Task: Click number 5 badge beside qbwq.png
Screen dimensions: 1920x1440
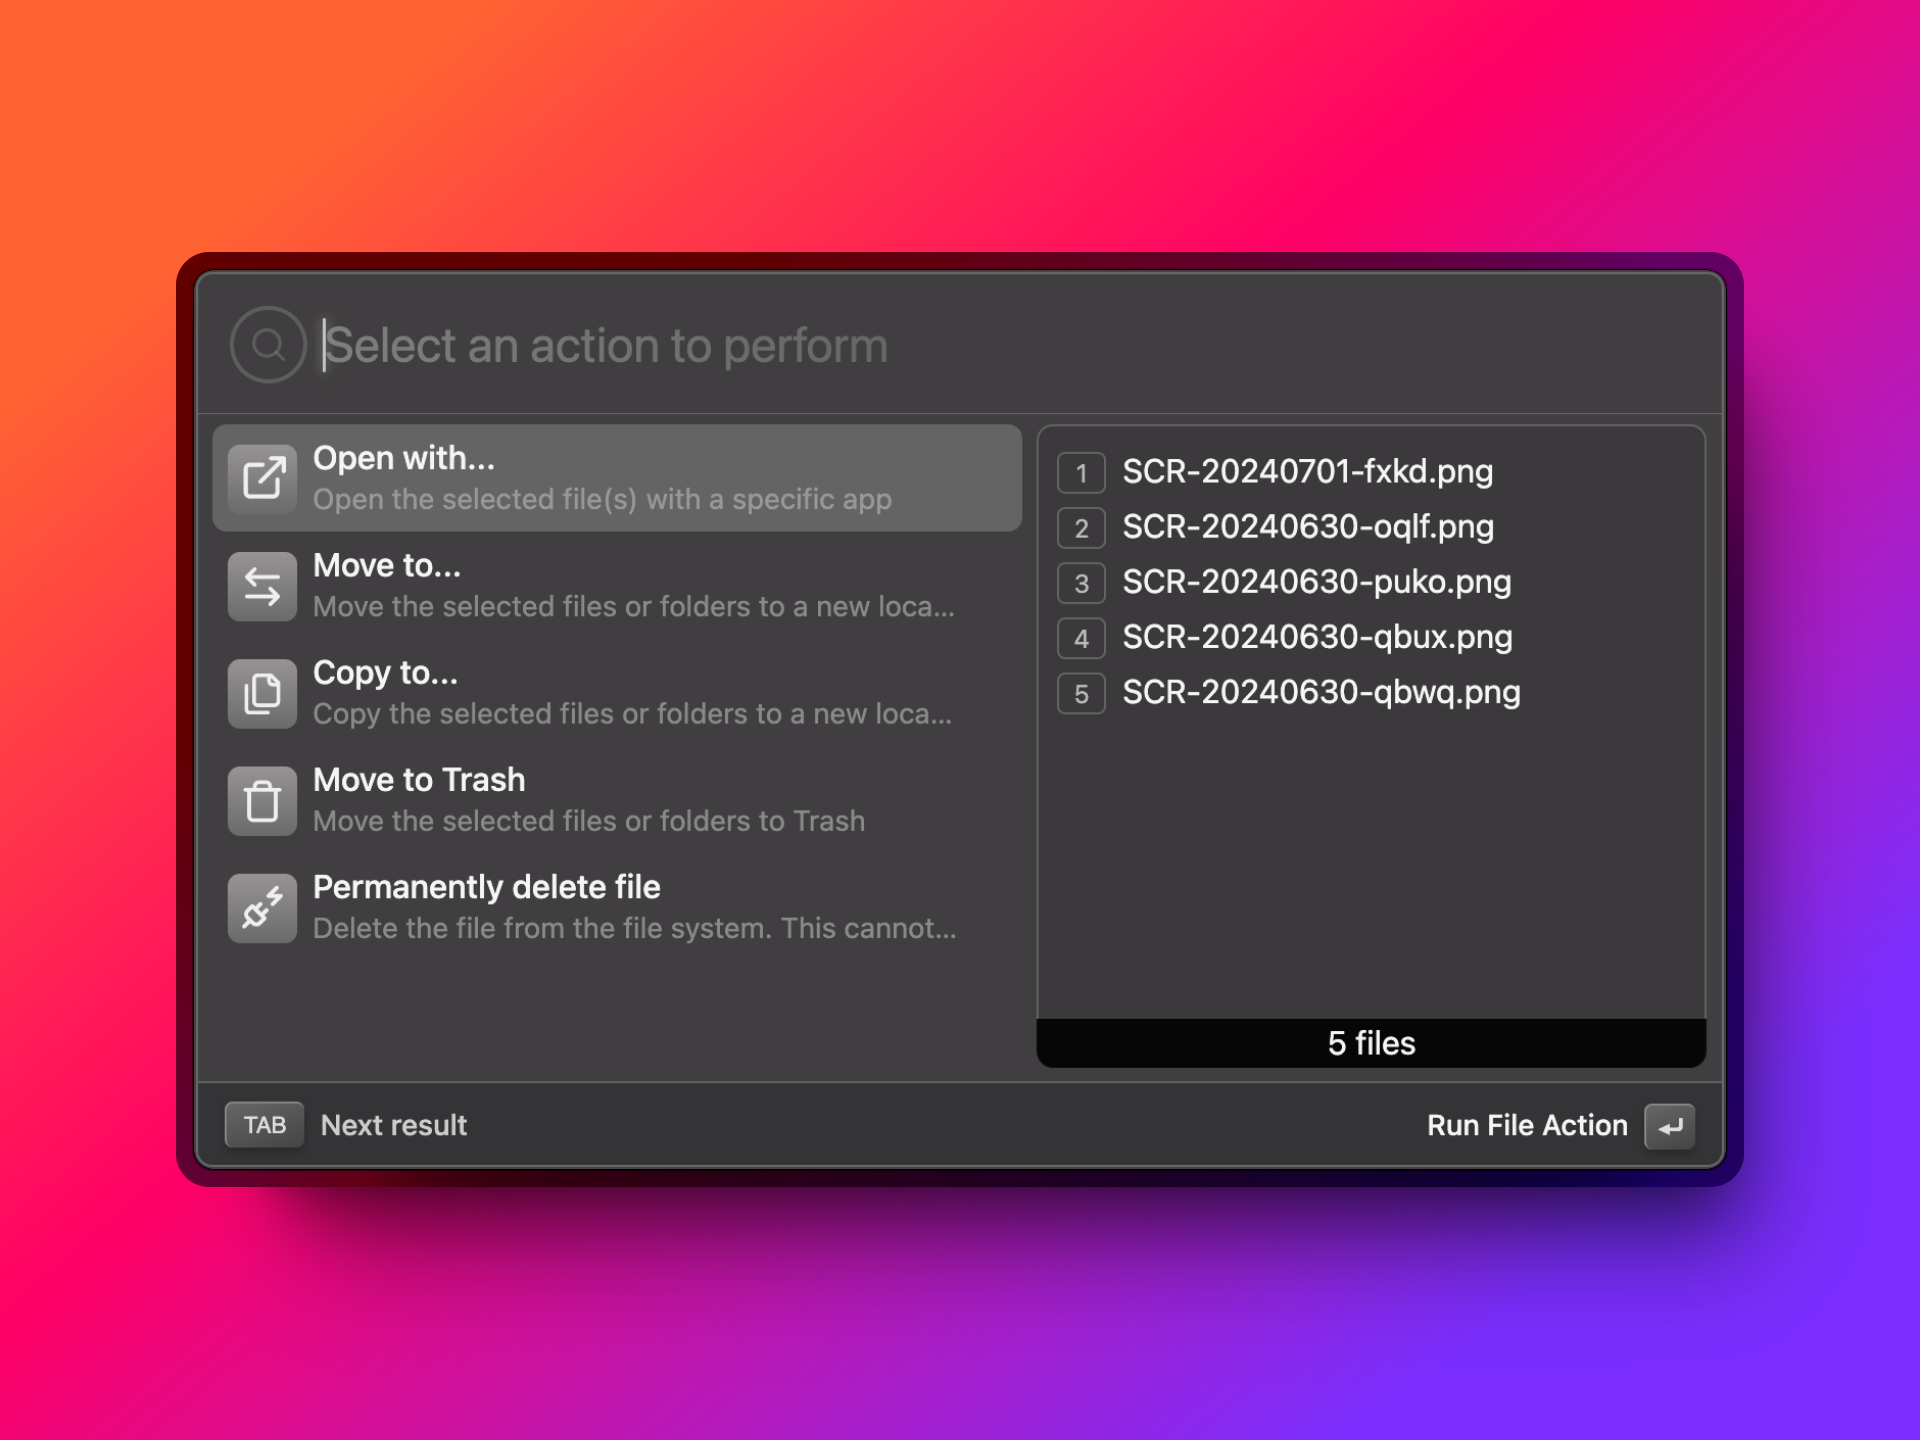Action: click(x=1081, y=694)
